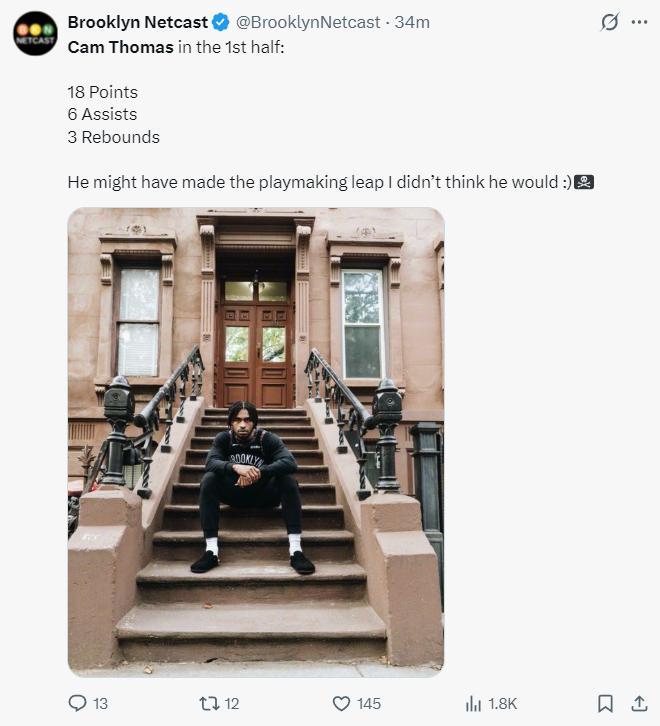Screen dimensions: 660x726
Task: Click the reply speech bubble icon
Action: (x=77, y=704)
